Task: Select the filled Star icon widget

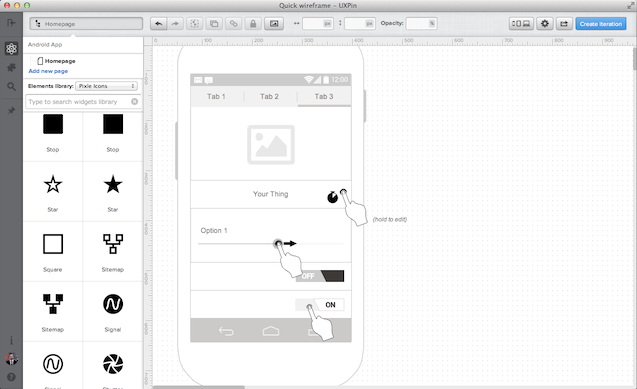Action: [113, 192]
